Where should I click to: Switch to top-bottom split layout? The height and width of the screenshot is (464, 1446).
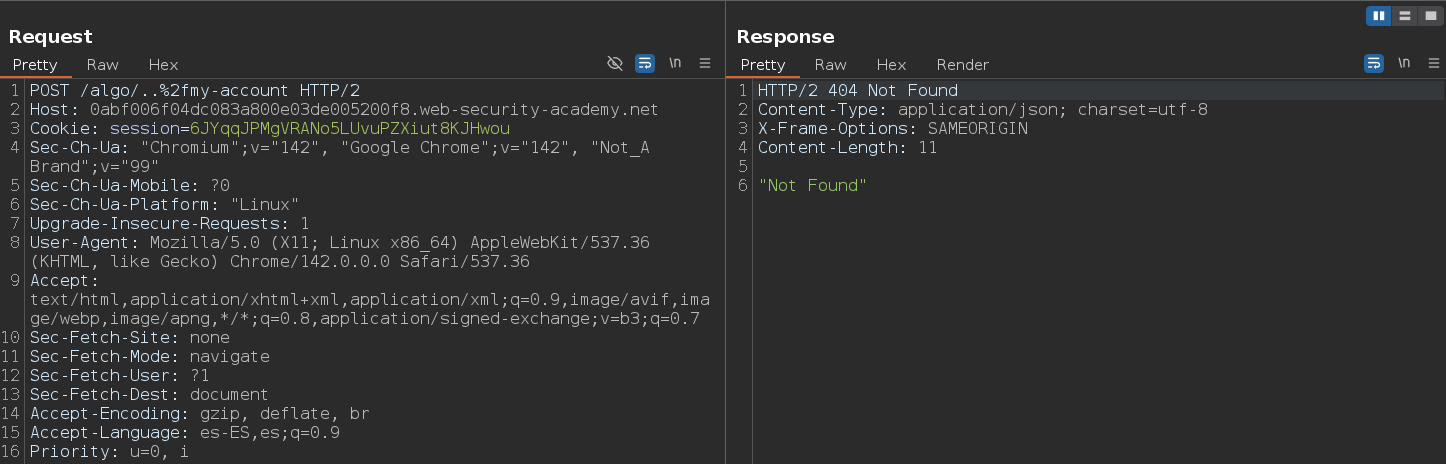[x=1405, y=16]
